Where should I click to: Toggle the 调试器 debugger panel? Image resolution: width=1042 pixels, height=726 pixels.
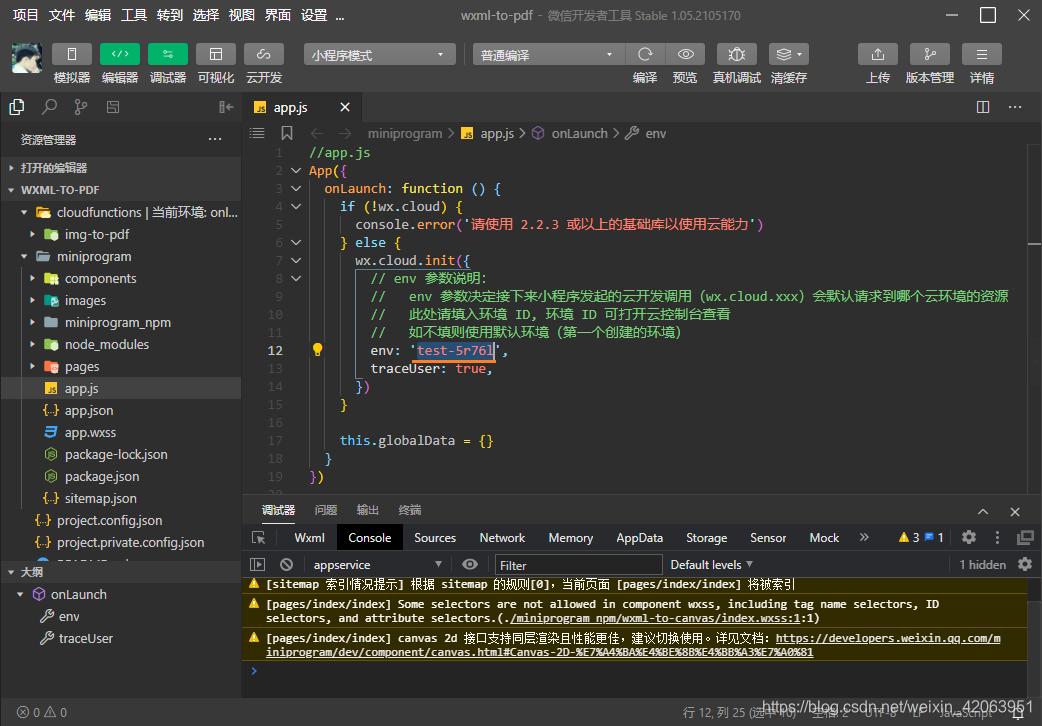[168, 54]
